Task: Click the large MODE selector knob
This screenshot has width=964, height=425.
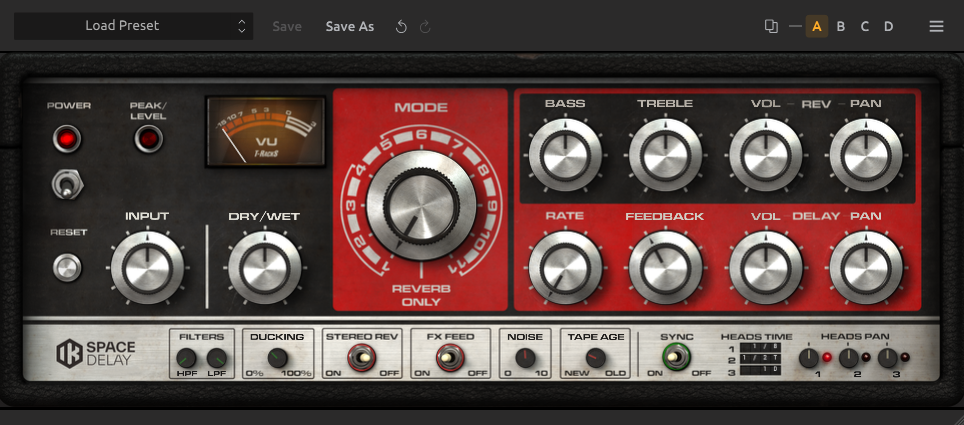Action: click(421, 205)
